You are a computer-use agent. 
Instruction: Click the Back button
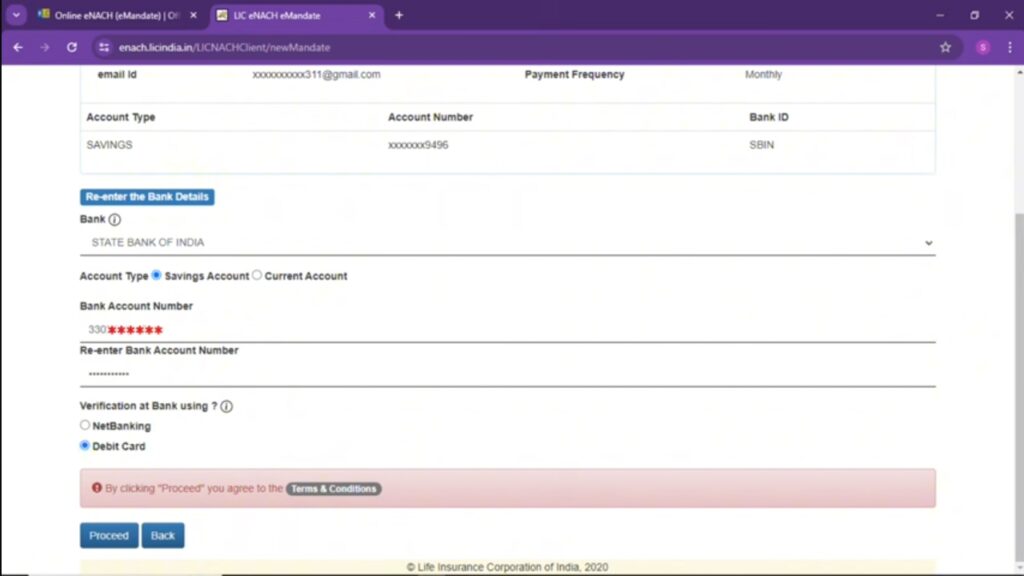coord(163,536)
